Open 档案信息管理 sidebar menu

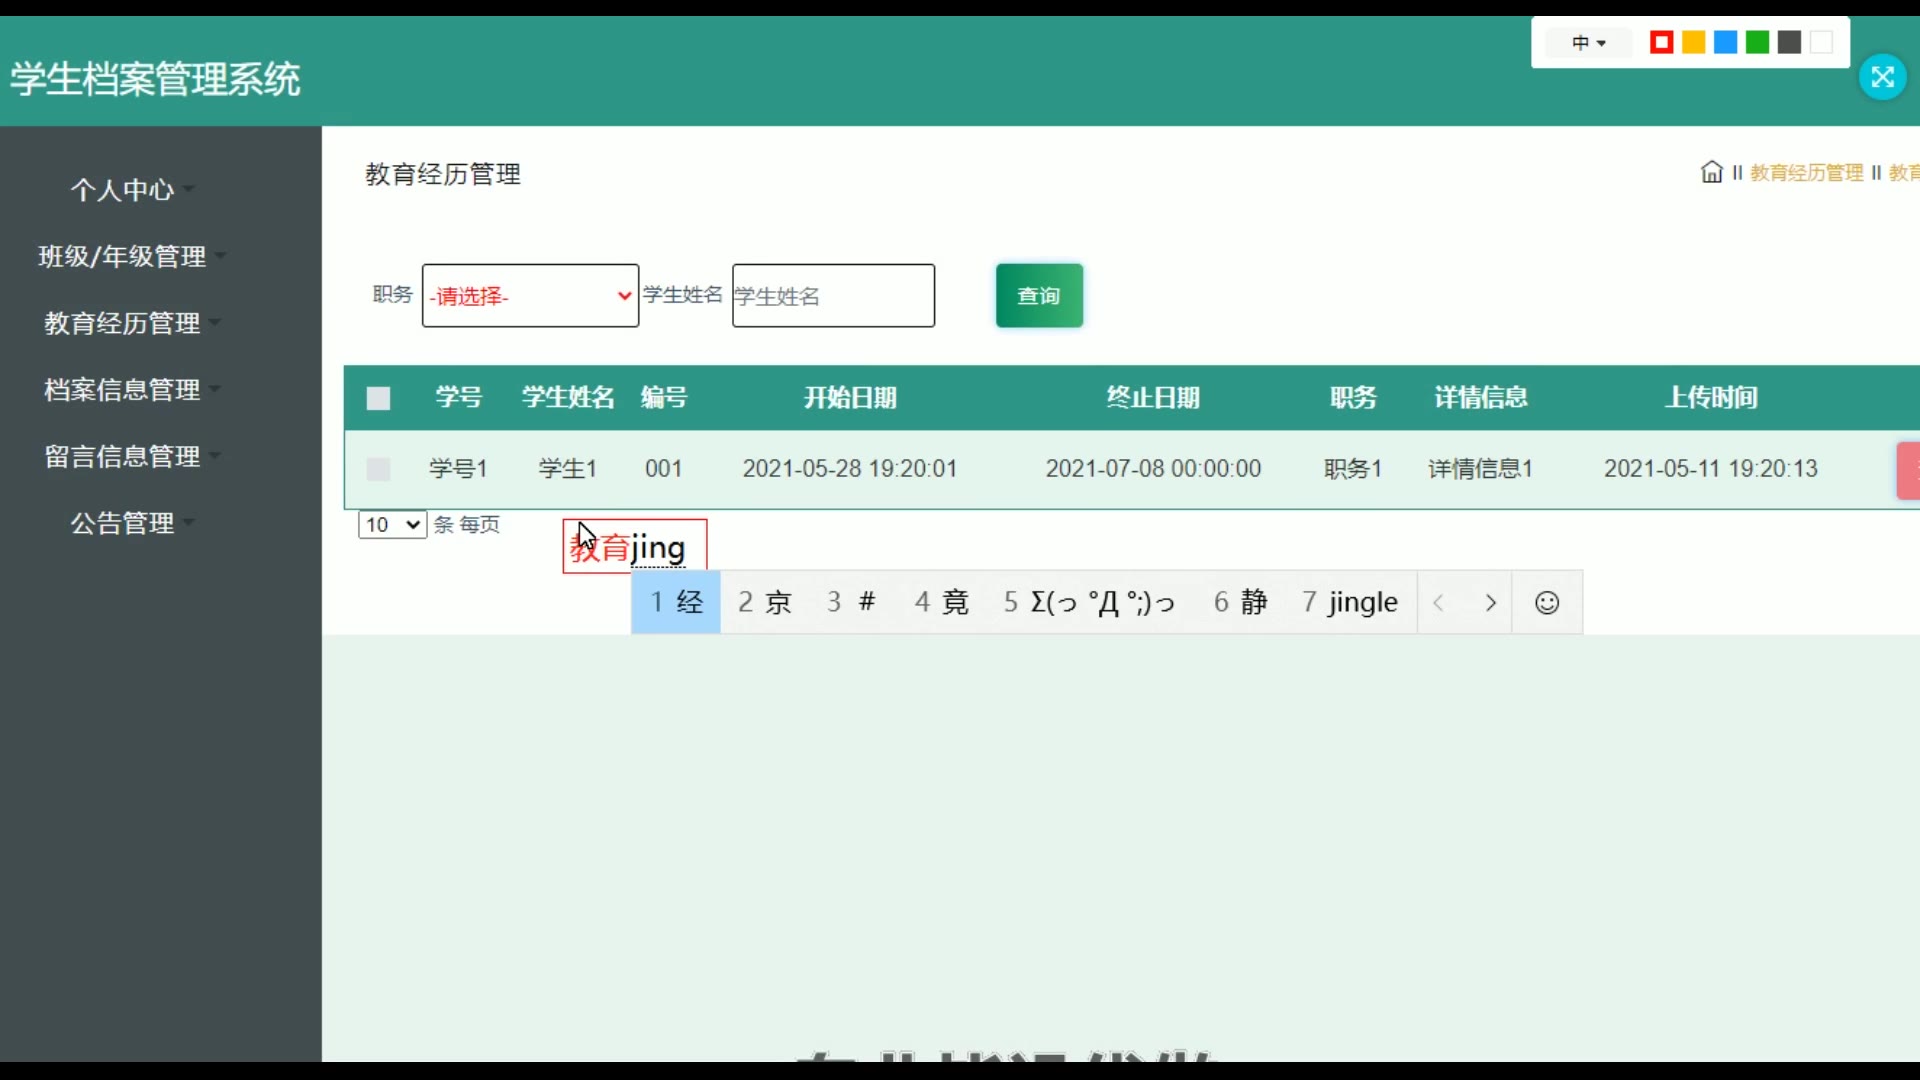coord(123,390)
